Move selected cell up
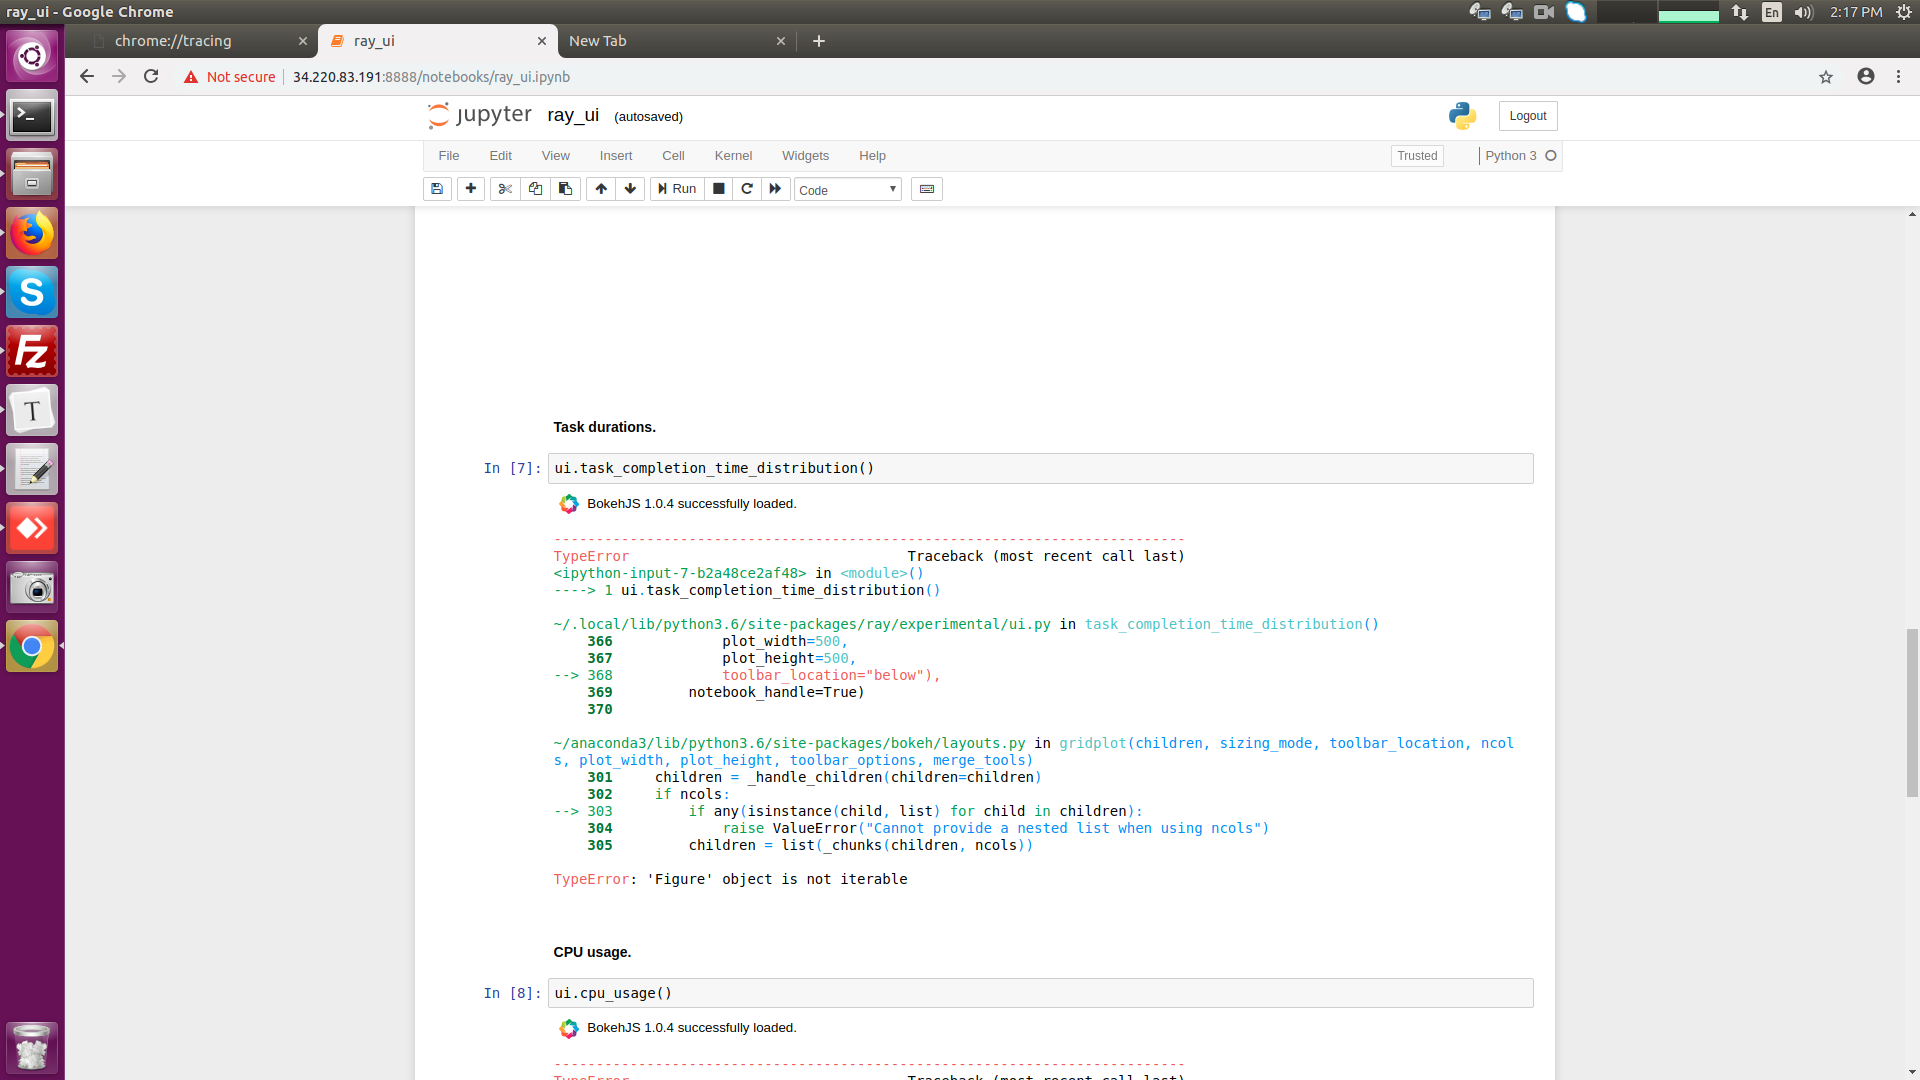This screenshot has width=1920, height=1080. coord(601,189)
